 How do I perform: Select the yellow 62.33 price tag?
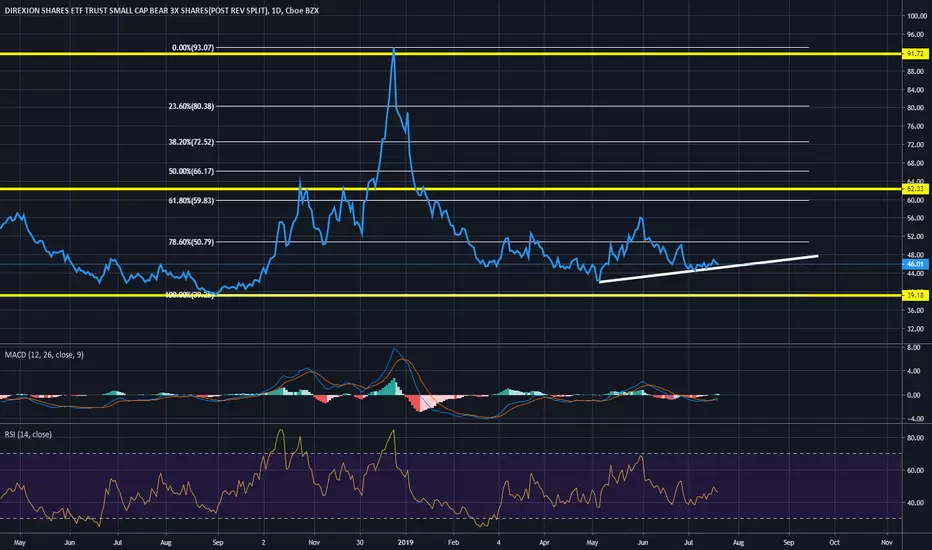(x=915, y=189)
